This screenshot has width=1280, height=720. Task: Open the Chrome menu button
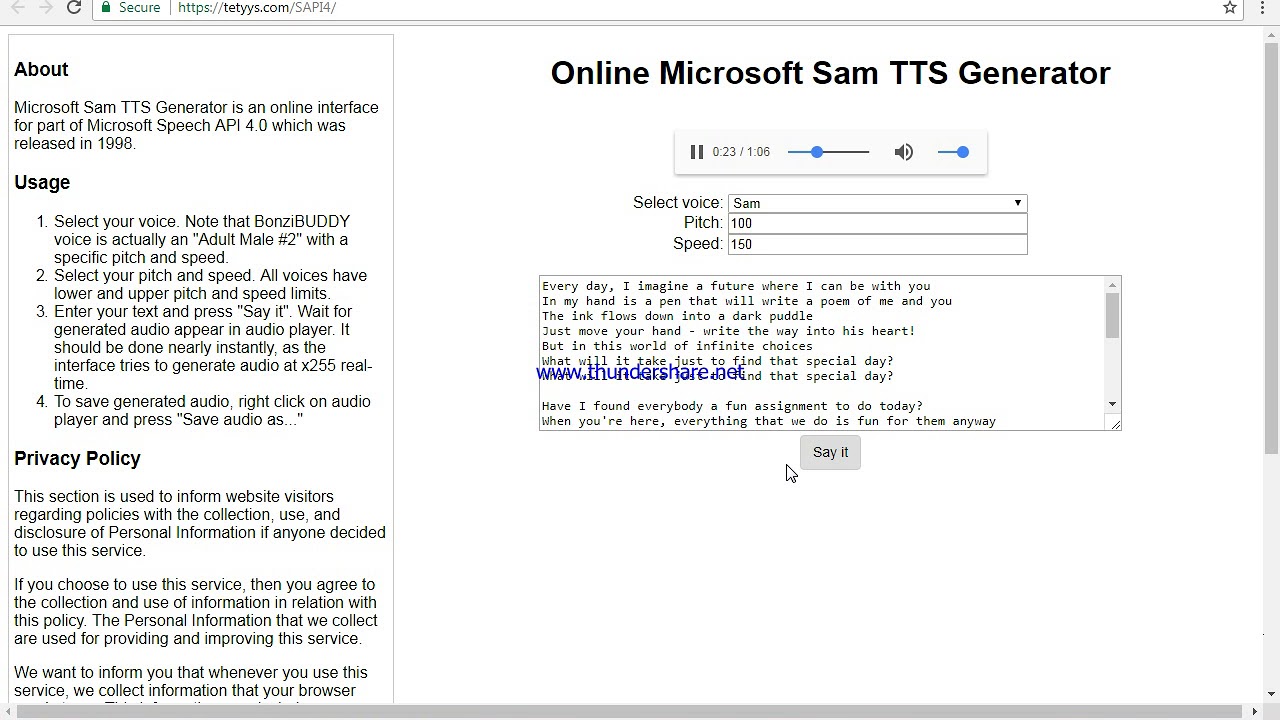click(1262, 7)
